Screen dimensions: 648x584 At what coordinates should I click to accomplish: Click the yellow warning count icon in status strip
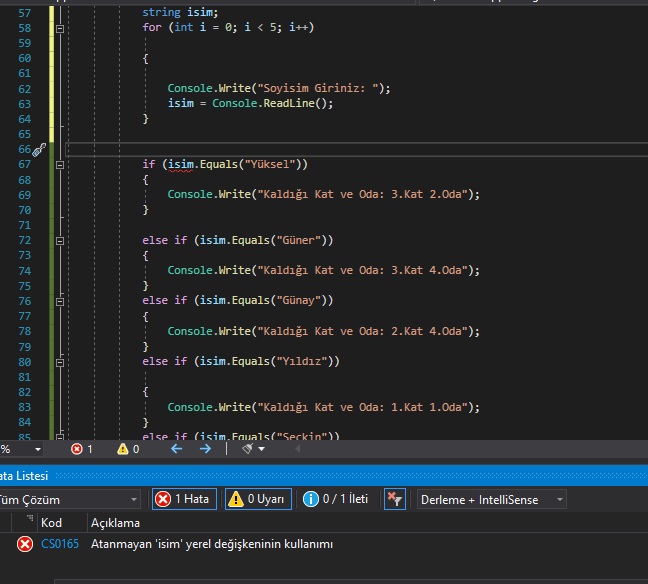(123, 449)
